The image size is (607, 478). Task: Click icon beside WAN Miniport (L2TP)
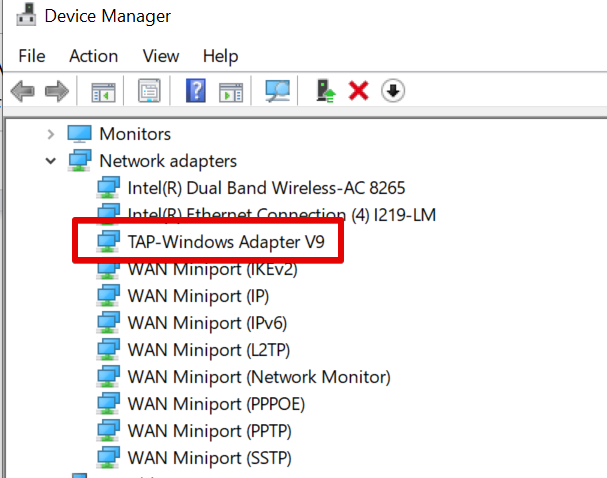click(108, 350)
